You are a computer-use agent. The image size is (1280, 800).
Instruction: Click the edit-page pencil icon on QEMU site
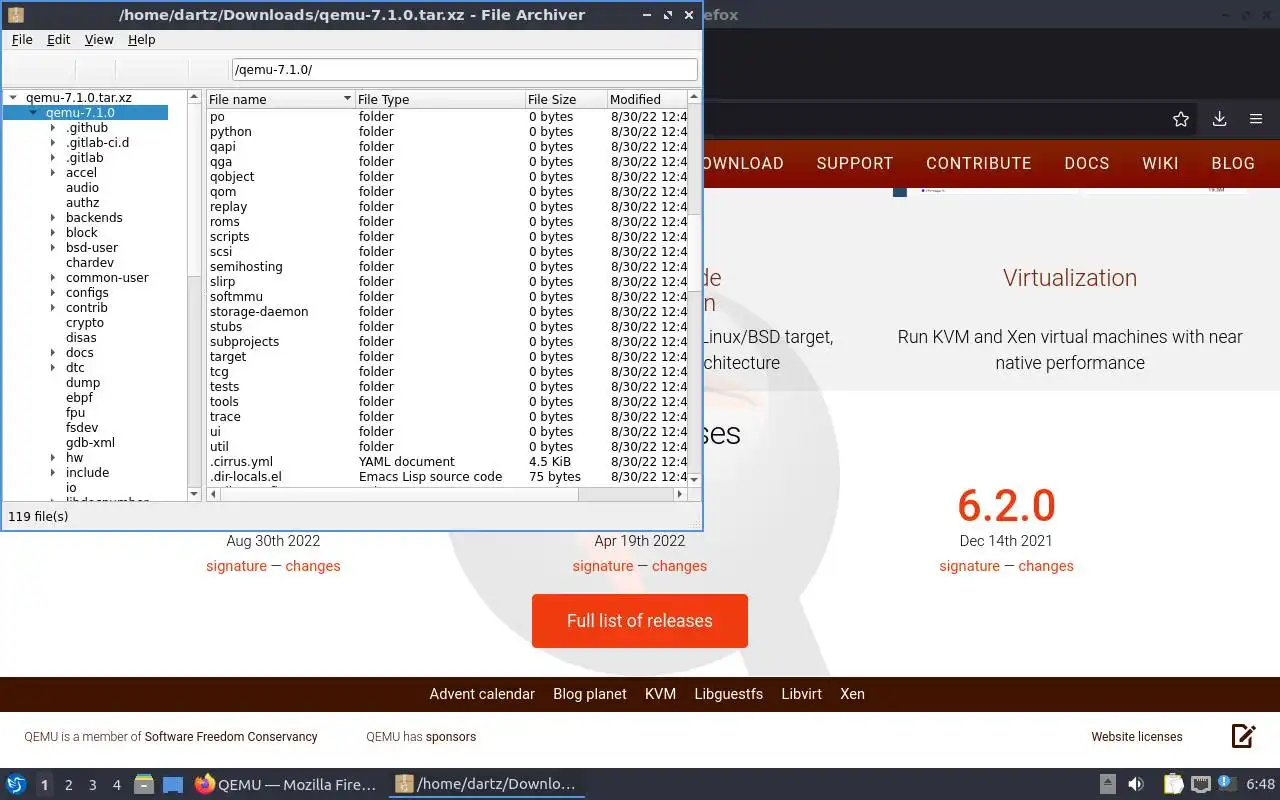(x=1243, y=736)
